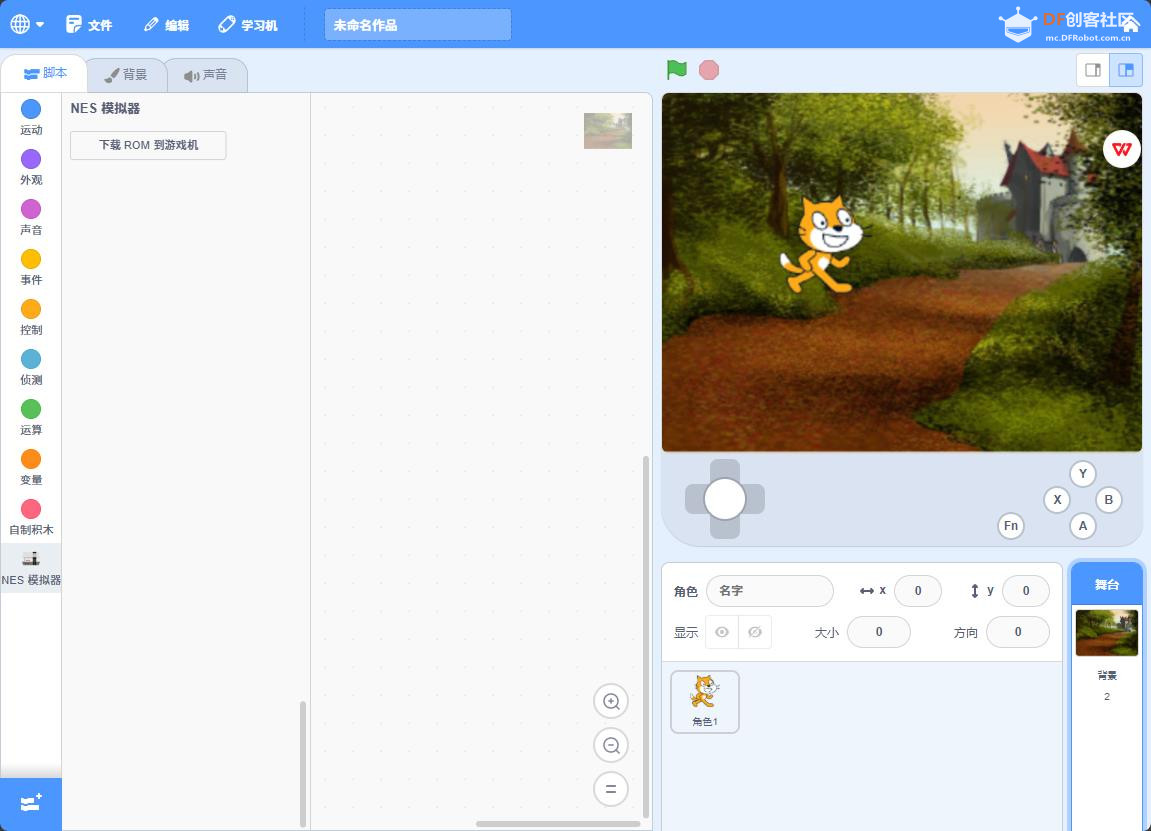
Task: Switch to large stage layout
Action: [x=1125, y=70]
